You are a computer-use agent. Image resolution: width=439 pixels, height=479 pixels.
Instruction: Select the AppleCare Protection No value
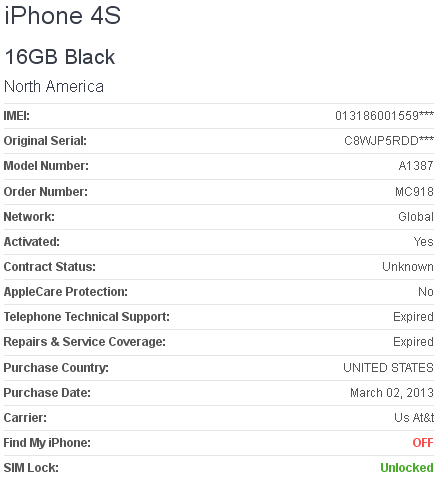[x=426, y=292]
